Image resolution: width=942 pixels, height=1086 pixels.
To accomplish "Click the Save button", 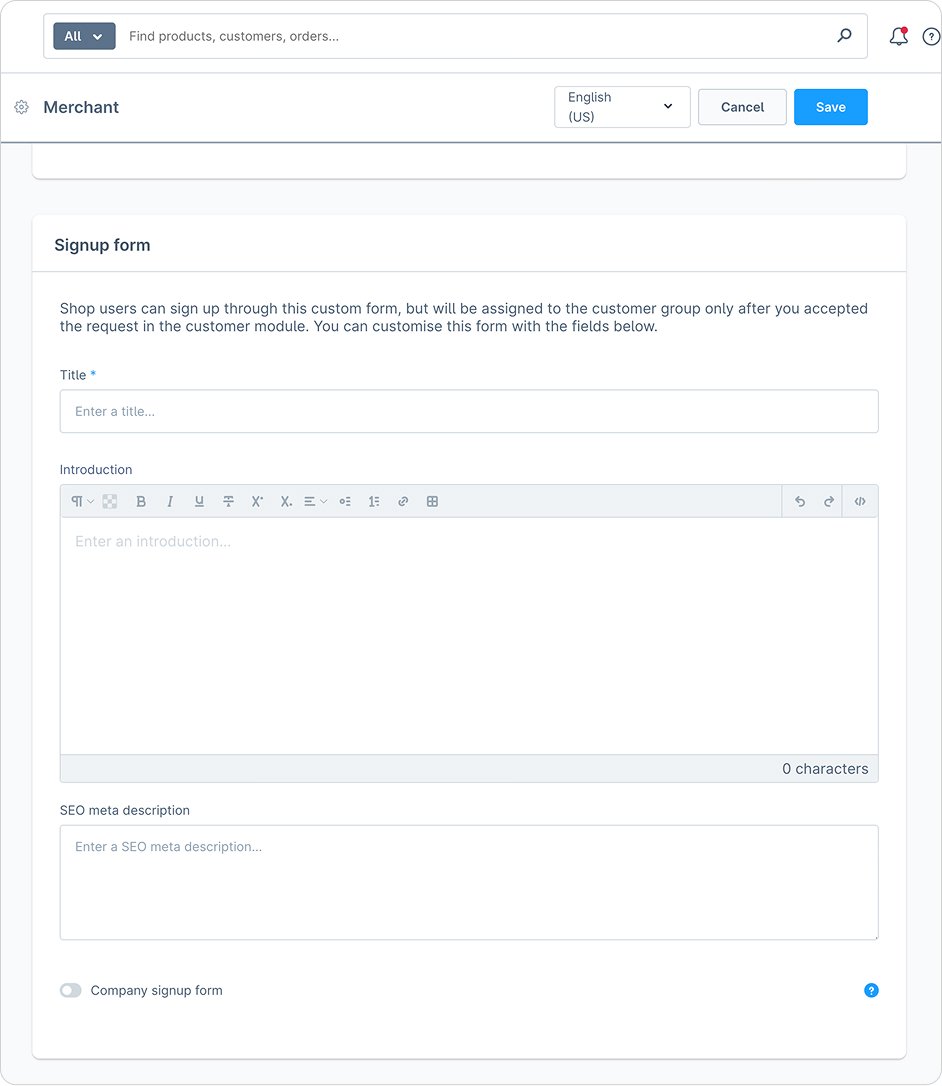I will [830, 107].
